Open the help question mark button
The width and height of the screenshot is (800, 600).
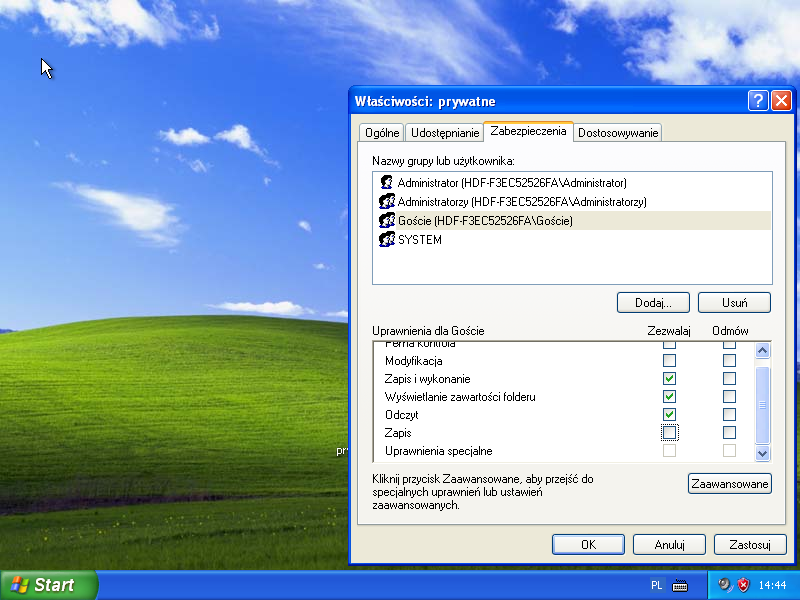(x=758, y=101)
